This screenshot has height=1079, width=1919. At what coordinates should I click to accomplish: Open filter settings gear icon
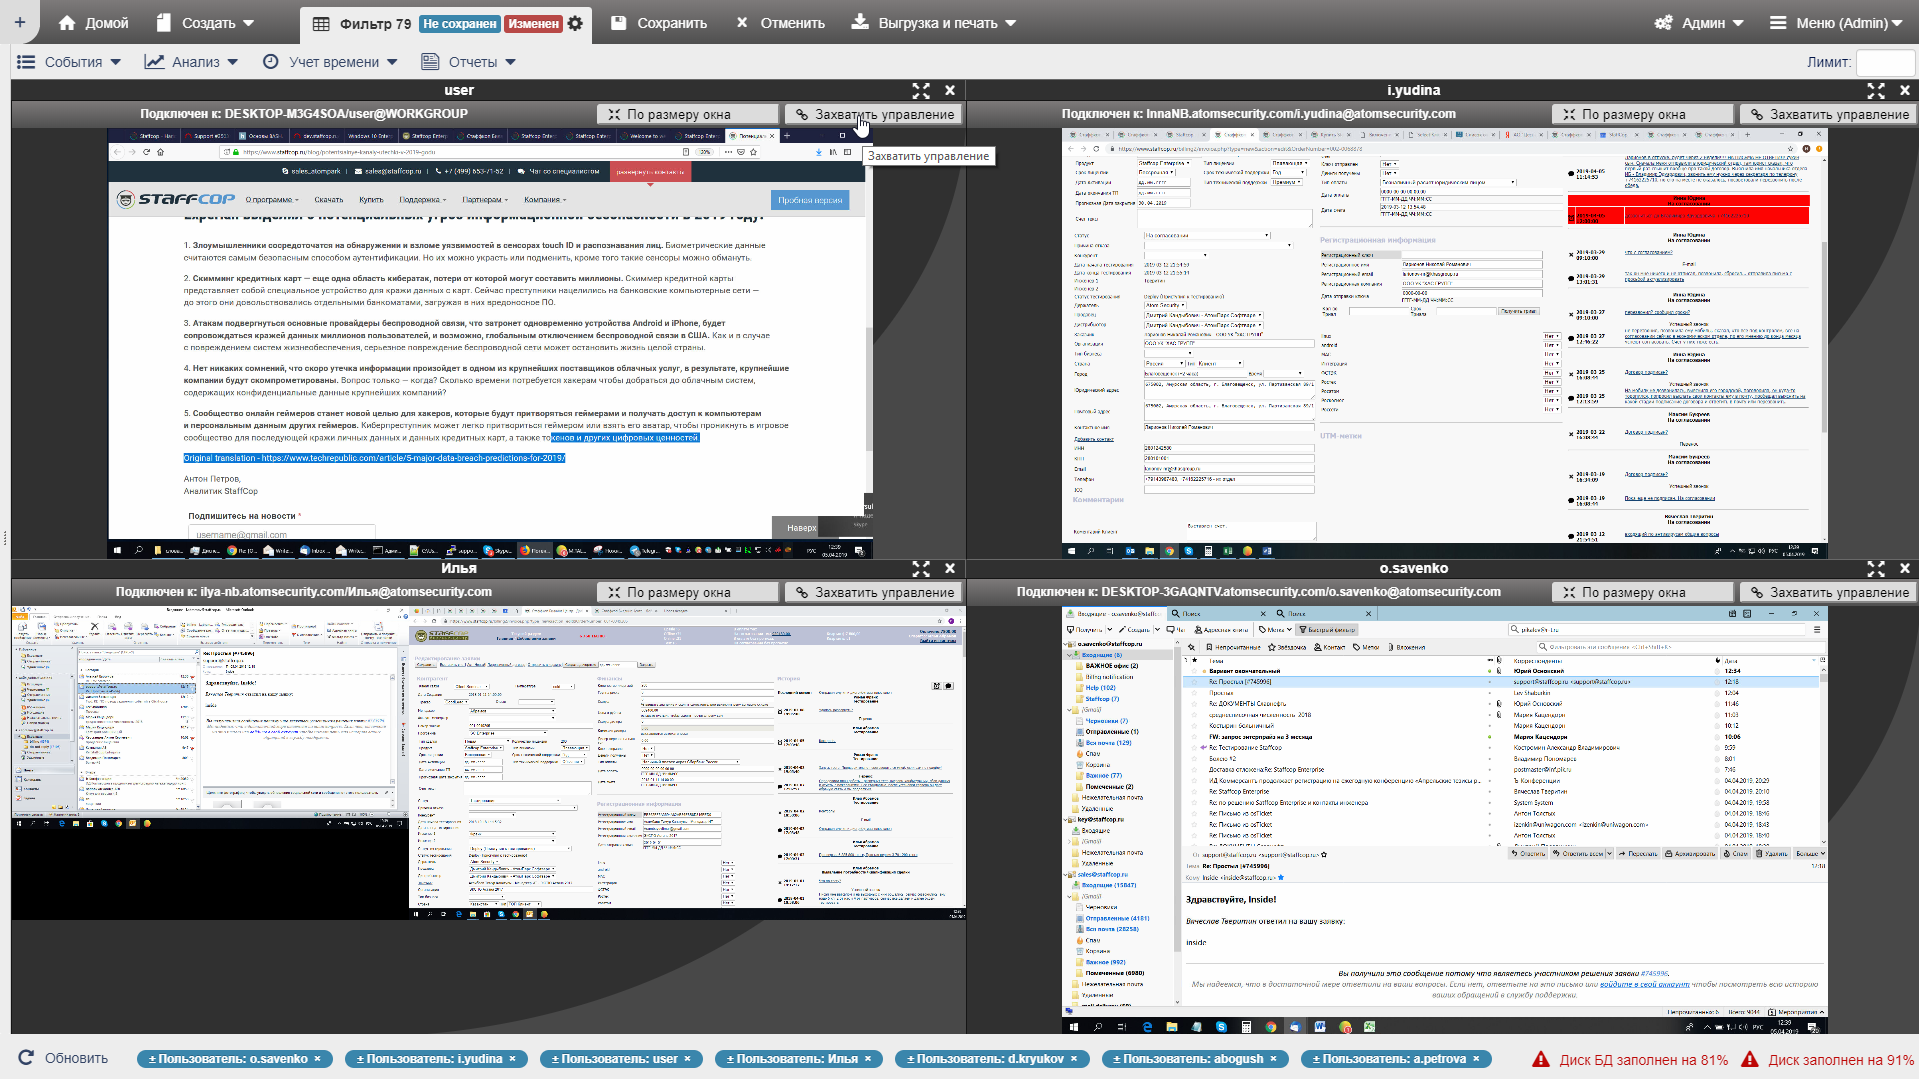tap(575, 23)
